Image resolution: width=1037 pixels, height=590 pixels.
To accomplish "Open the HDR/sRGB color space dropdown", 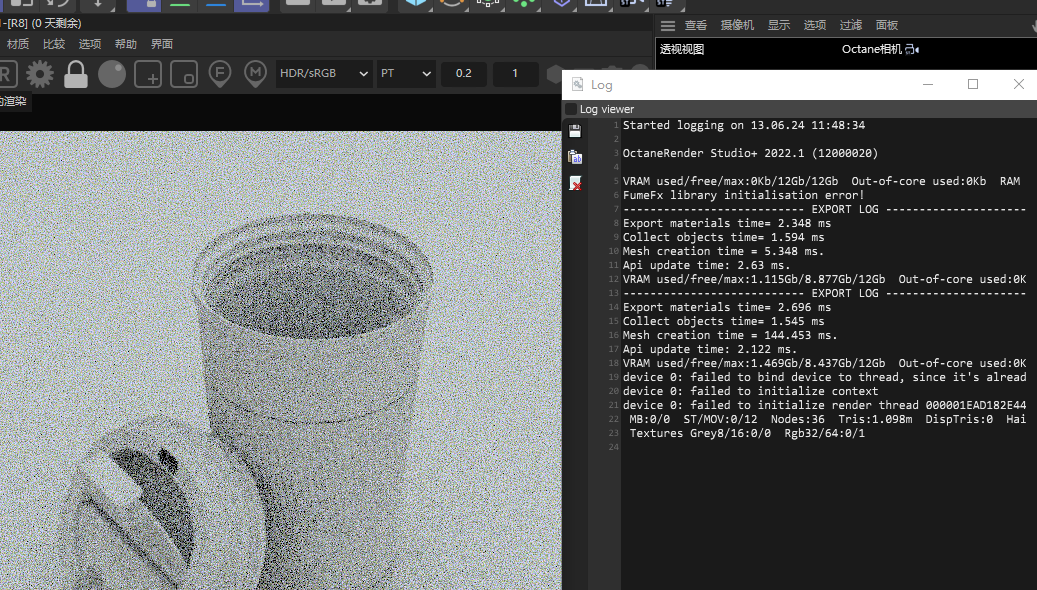I will coord(323,73).
